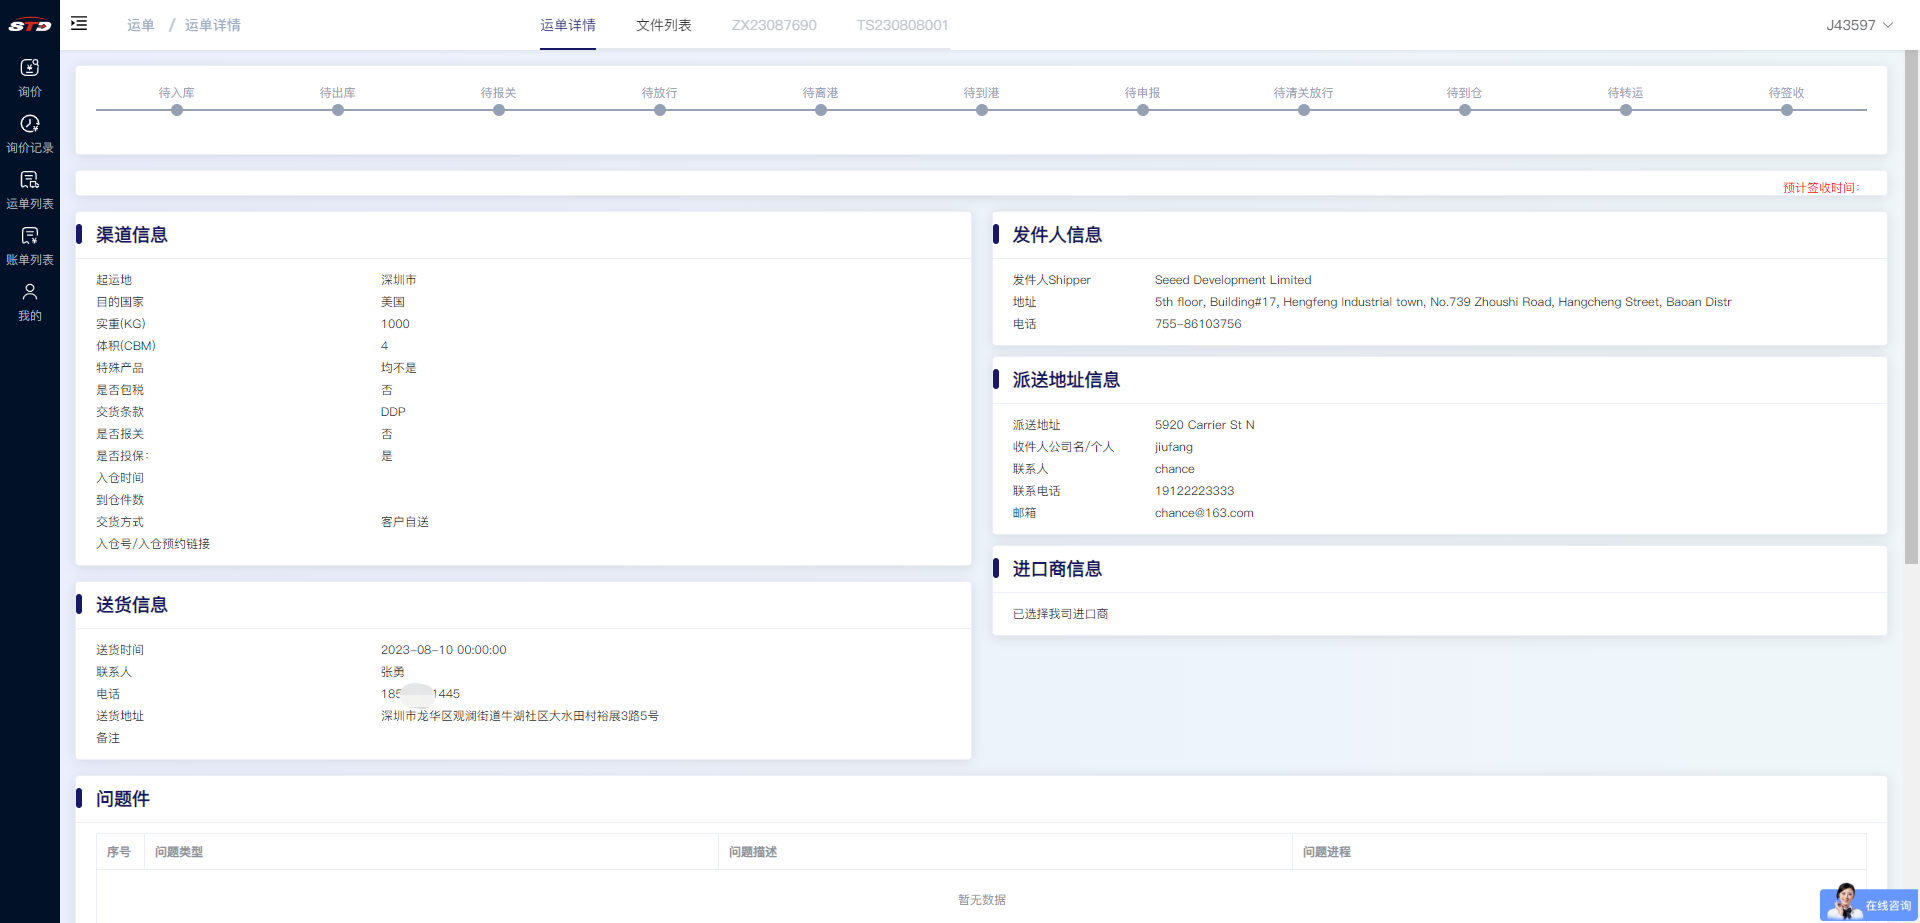Image resolution: width=1920 pixels, height=923 pixels.
Task: Open the 我的 profile icon
Action: (30, 292)
